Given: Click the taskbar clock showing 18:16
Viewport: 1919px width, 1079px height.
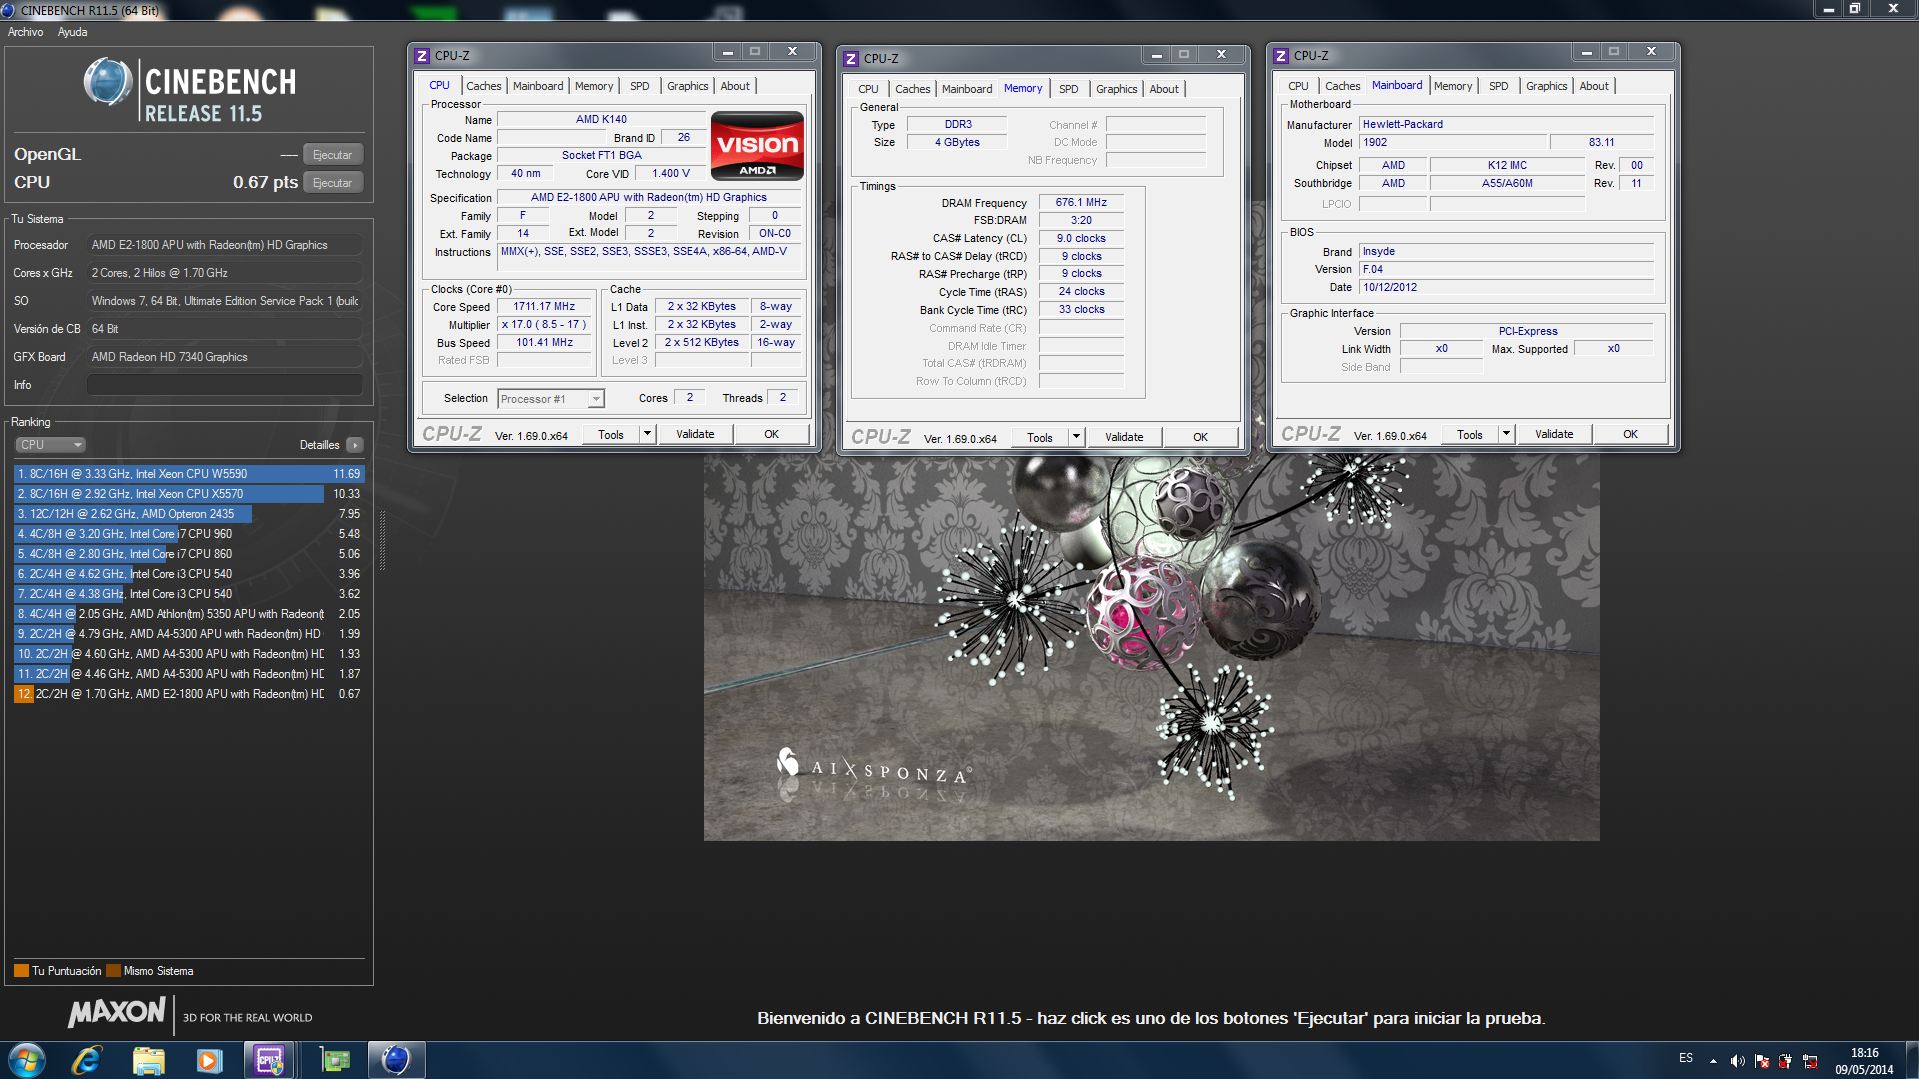Looking at the screenshot, I should pyautogui.click(x=1864, y=1061).
